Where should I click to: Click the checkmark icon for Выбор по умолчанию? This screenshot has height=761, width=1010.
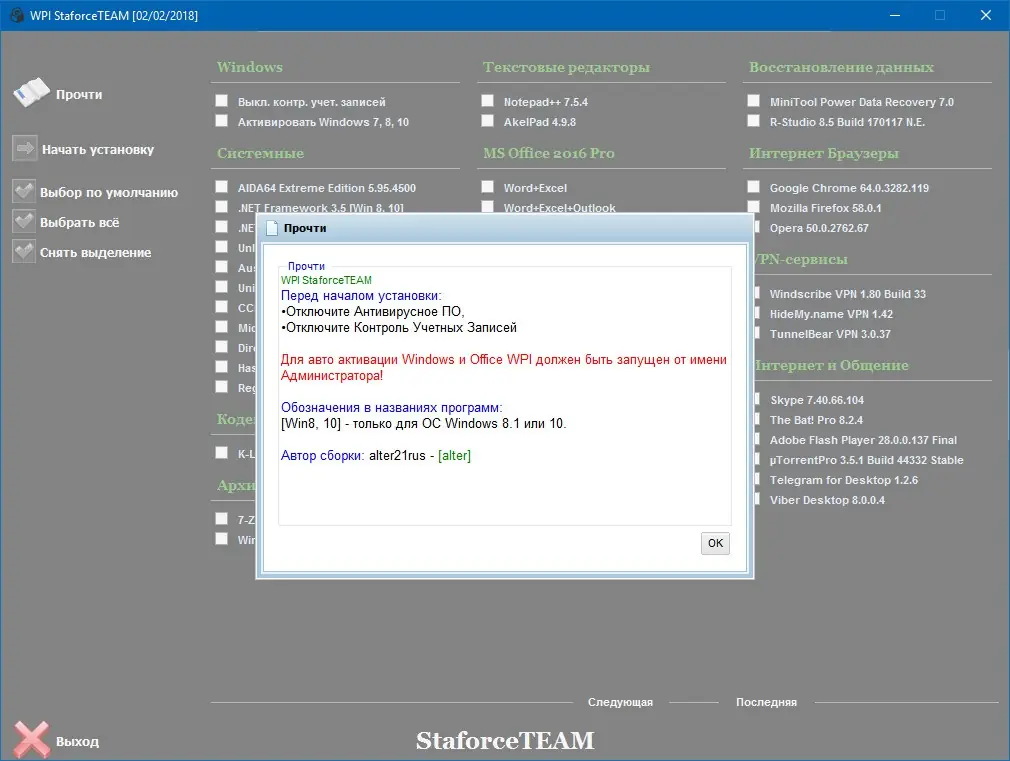[x=24, y=191]
